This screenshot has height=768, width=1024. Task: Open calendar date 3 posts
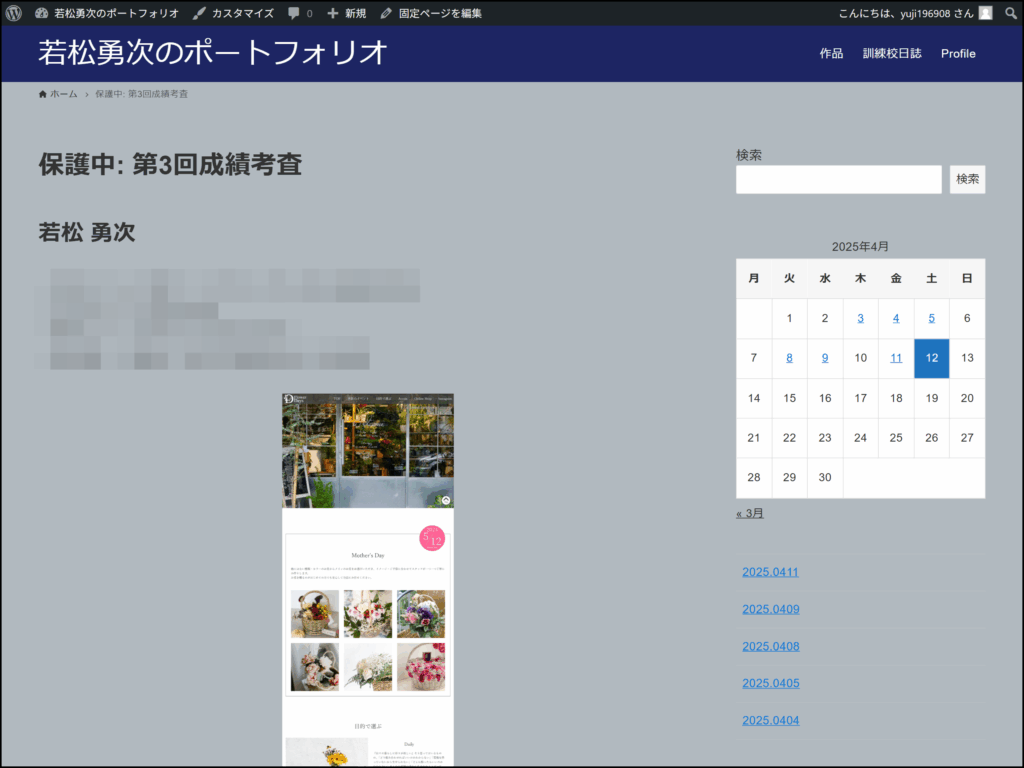[x=860, y=318]
